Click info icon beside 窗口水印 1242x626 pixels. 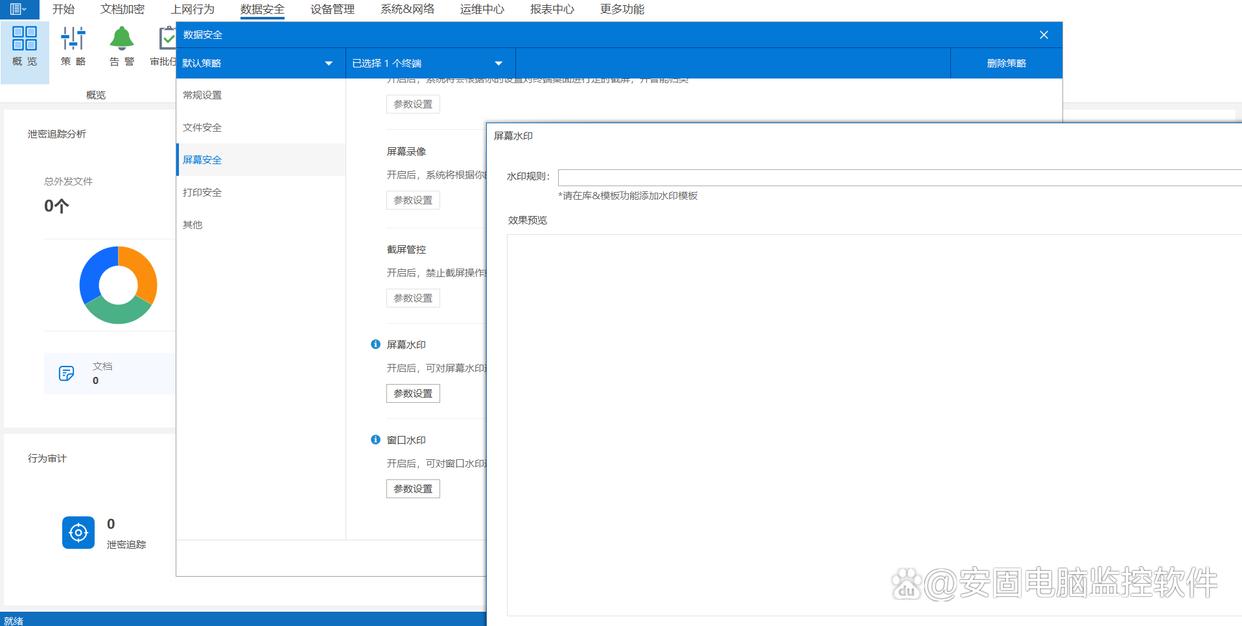[x=376, y=439]
